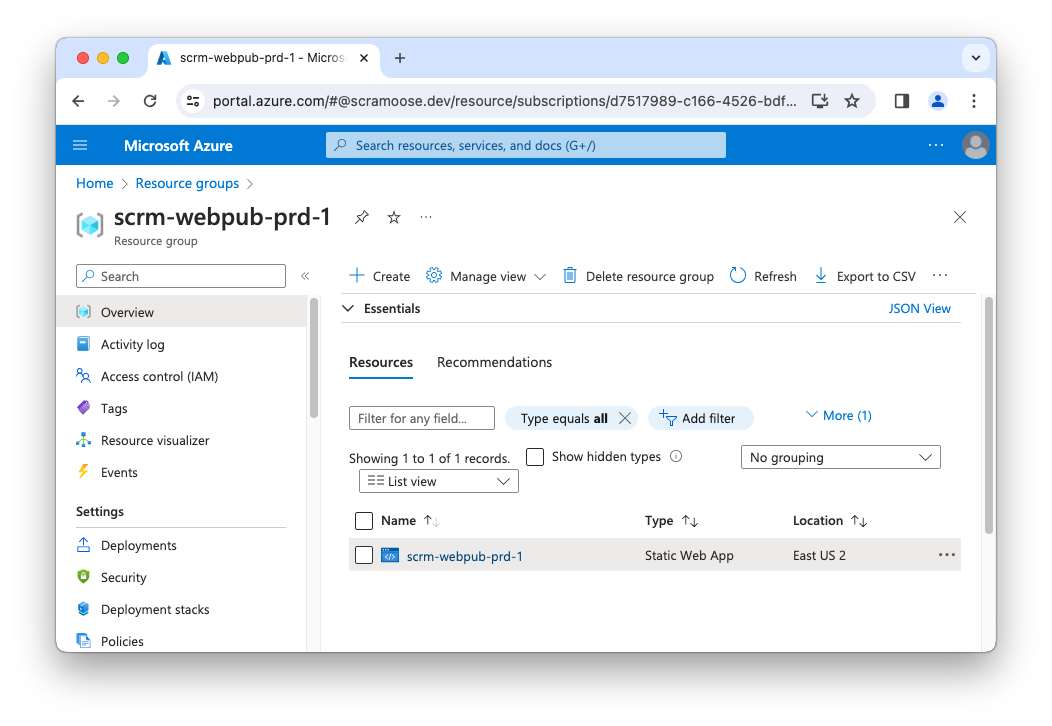This screenshot has height=726, width=1052.
Task: Sort by Name column
Action: point(410,521)
